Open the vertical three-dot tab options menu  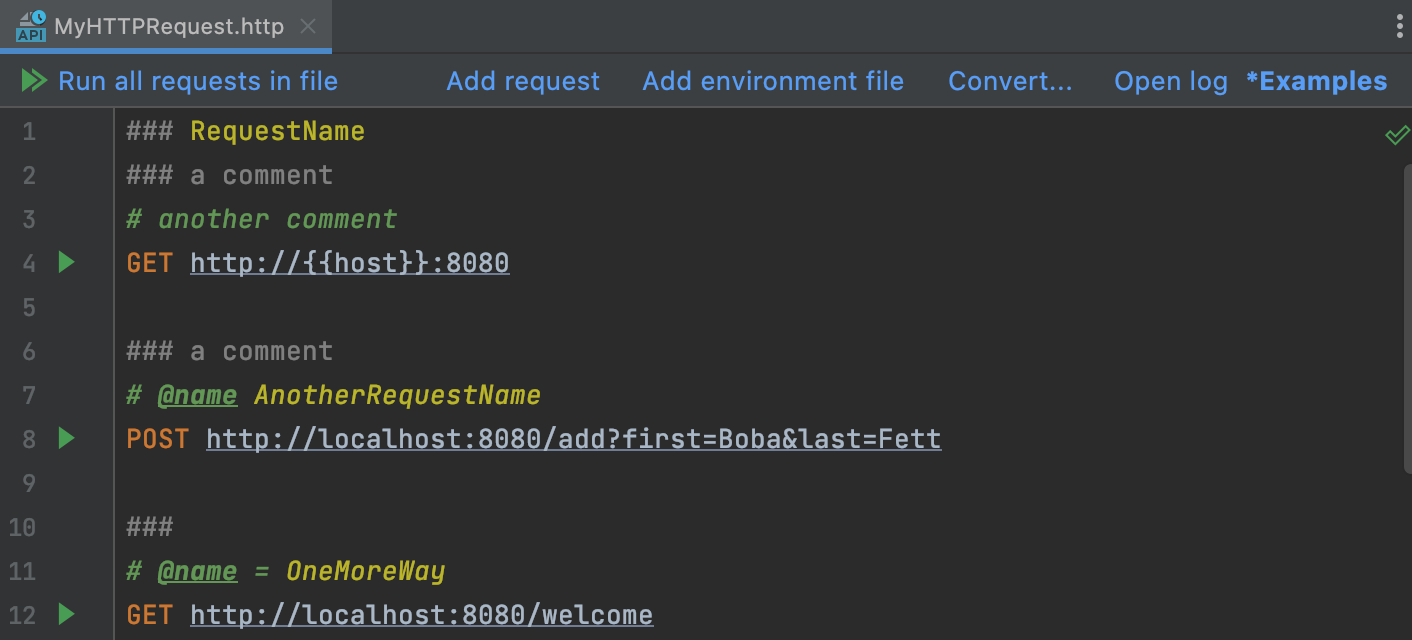pos(1399,27)
